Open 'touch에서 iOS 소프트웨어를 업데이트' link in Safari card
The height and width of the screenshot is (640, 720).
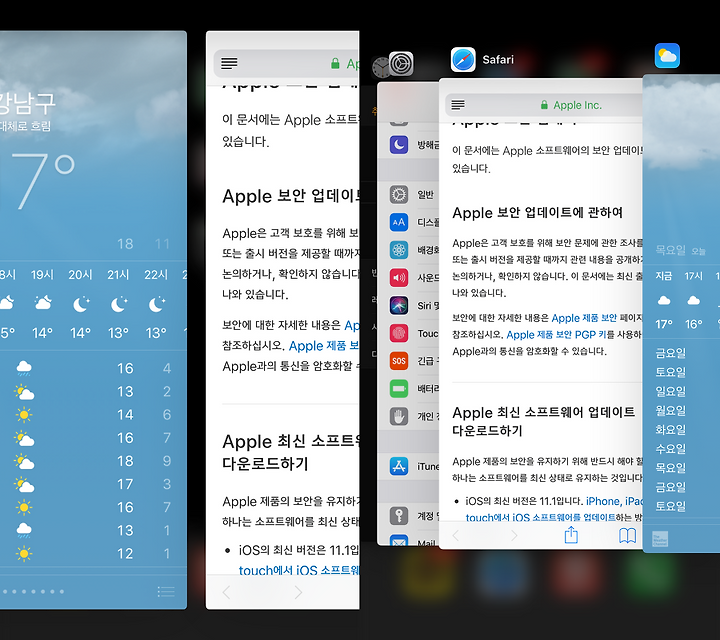[540, 517]
